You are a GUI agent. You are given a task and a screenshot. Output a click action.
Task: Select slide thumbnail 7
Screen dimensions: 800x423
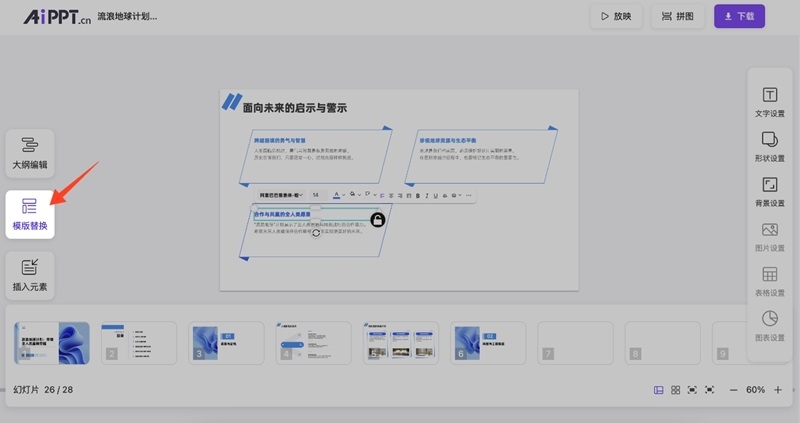click(x=575, y=343)
